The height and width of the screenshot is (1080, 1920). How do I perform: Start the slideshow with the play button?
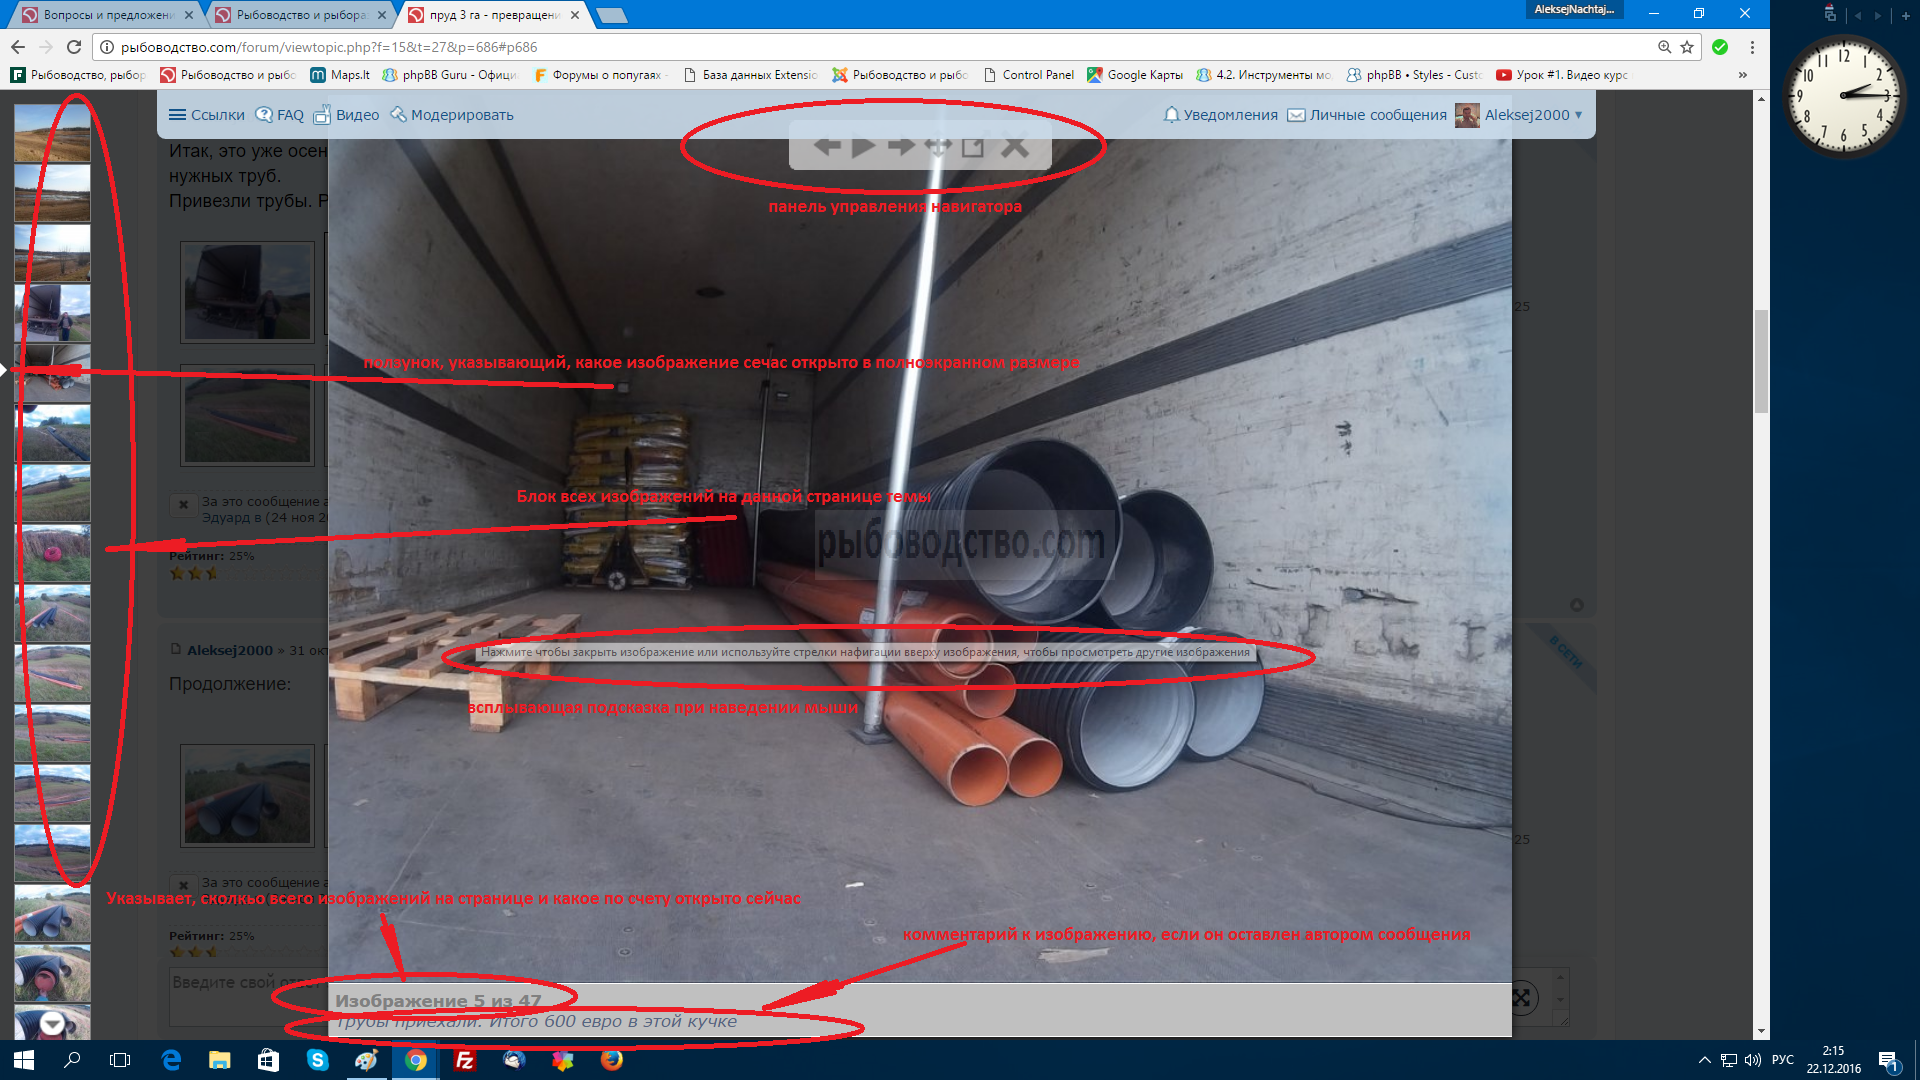point(864,146)
